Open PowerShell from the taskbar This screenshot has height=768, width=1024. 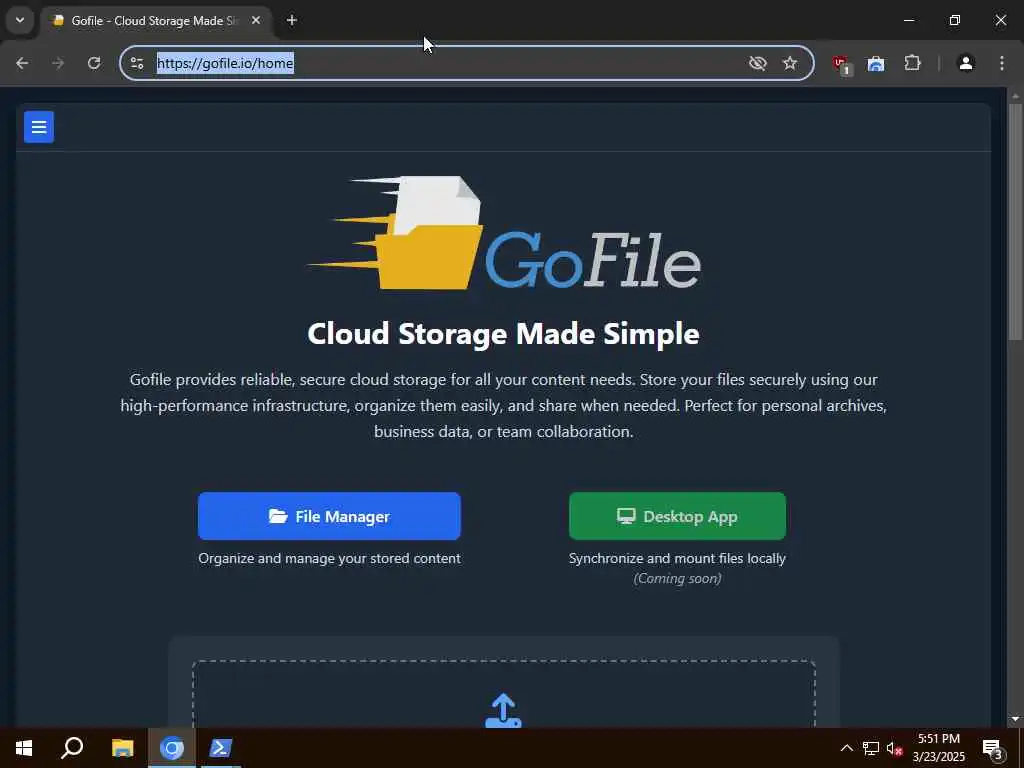point(220,748)
